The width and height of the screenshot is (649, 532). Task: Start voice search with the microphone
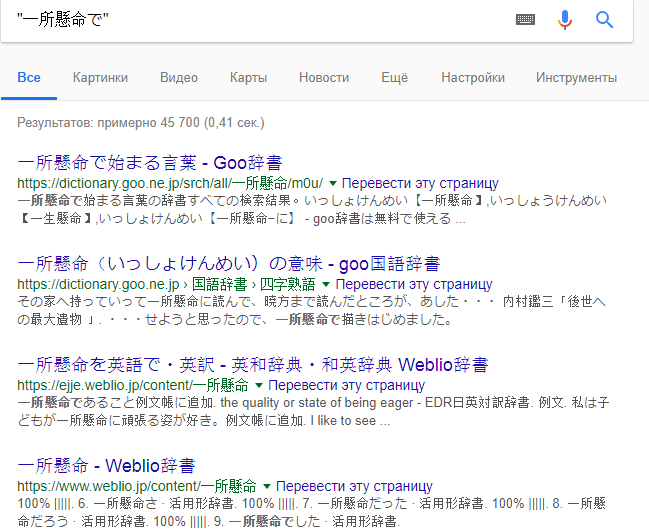coord(565,19)
